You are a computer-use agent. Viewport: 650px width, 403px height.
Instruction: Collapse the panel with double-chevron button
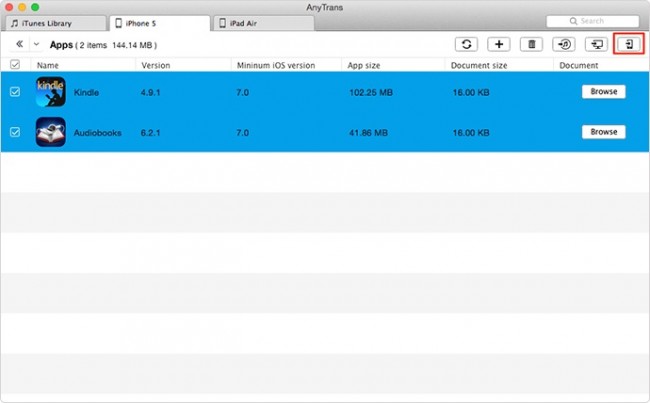pyautogui.click(x=20, y=45)
